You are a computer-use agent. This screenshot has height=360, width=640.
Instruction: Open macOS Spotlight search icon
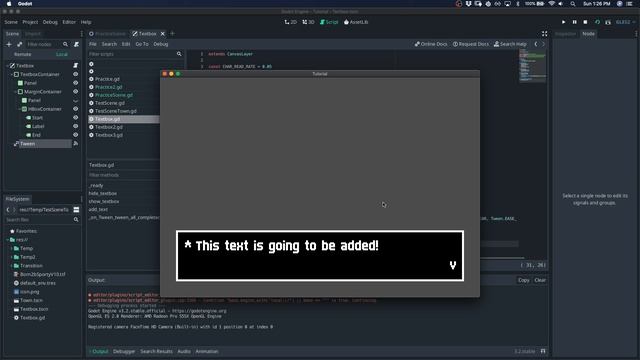[x=573, y=4]
